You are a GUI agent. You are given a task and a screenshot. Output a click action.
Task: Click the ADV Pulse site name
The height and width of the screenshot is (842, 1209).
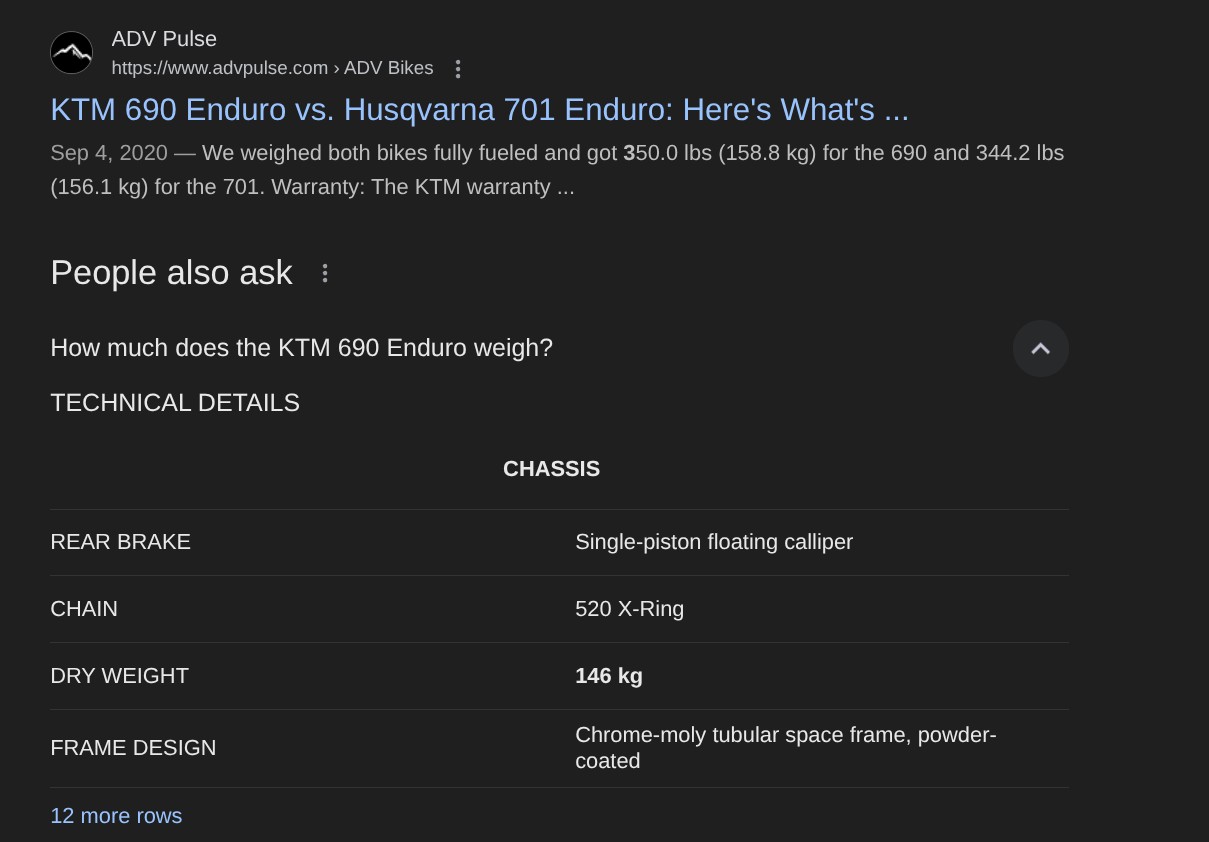point(164,39)
